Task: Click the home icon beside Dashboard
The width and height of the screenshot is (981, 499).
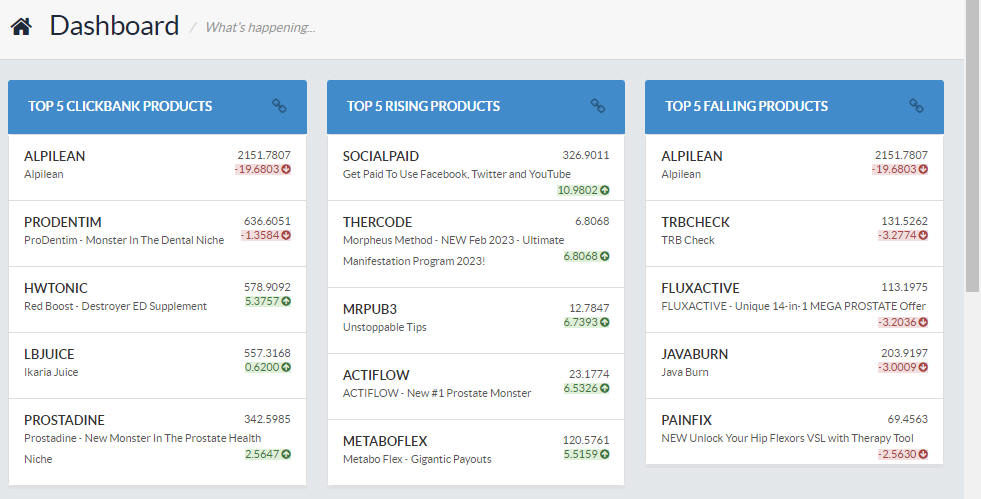Action: [x=21, y=27]
